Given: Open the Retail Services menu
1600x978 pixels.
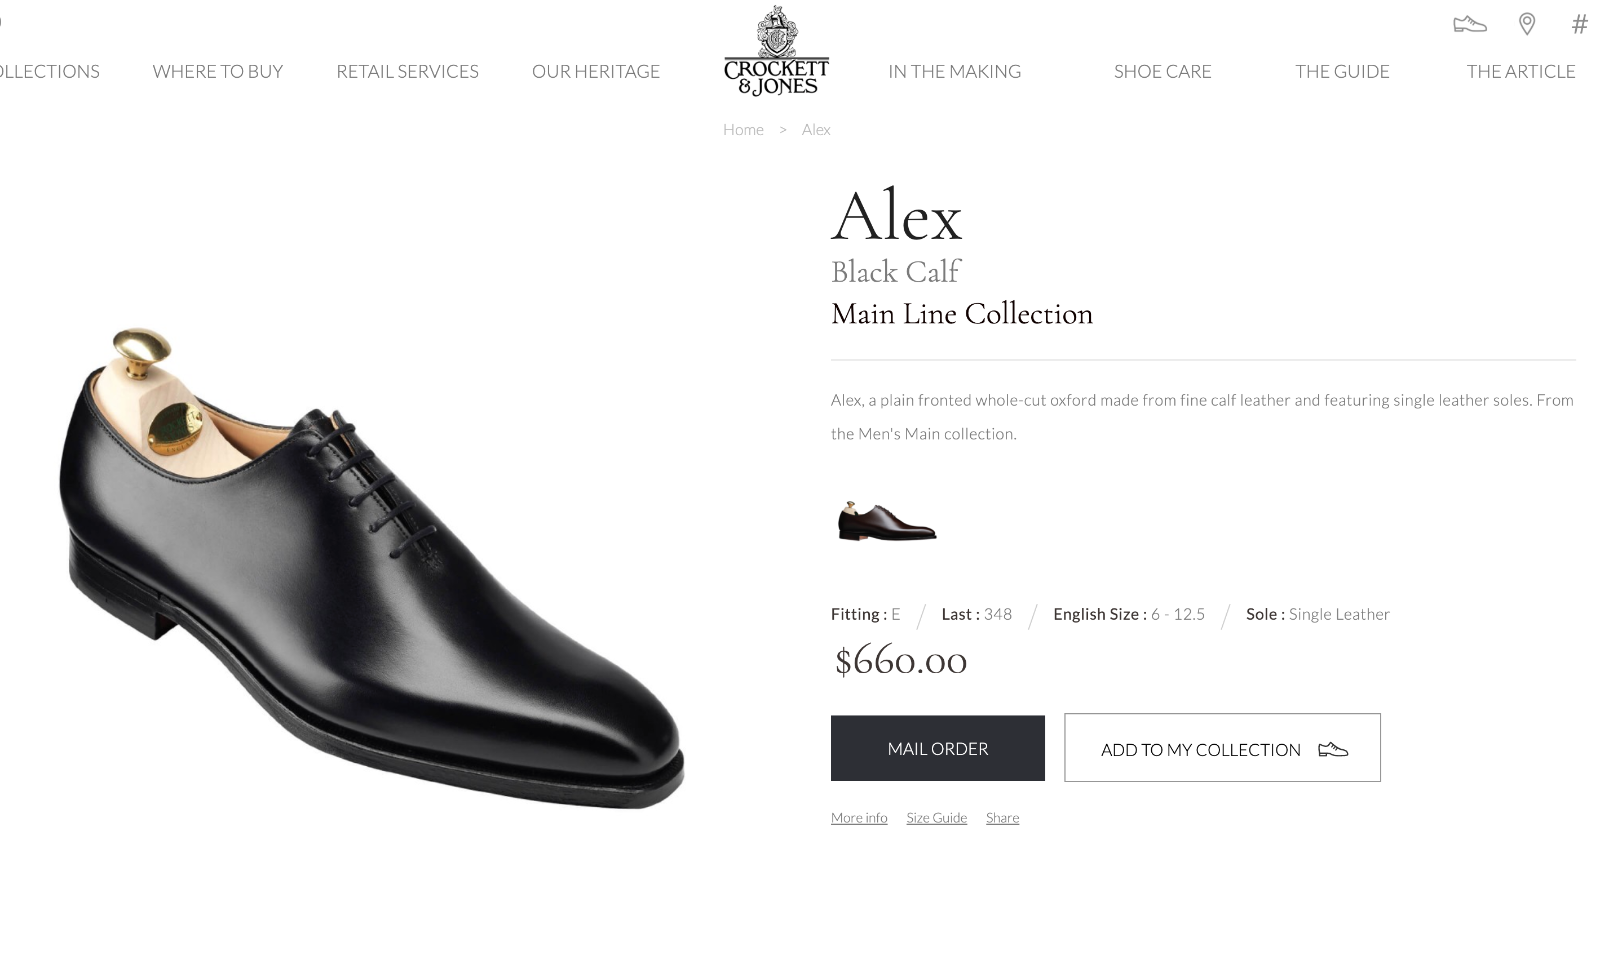Looking at the screenshot, I should pos(407,71).
